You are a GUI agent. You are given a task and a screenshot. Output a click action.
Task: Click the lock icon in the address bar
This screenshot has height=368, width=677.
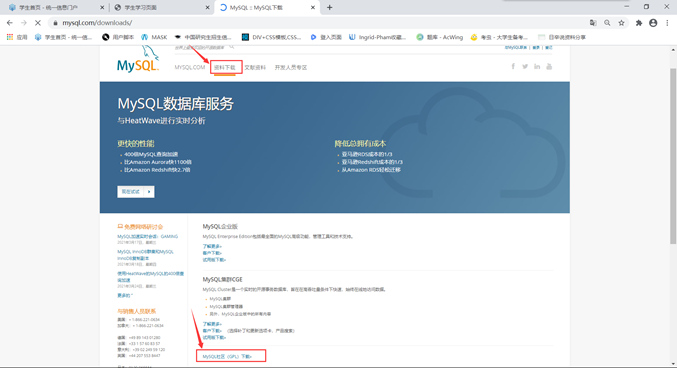click(55, 23)
